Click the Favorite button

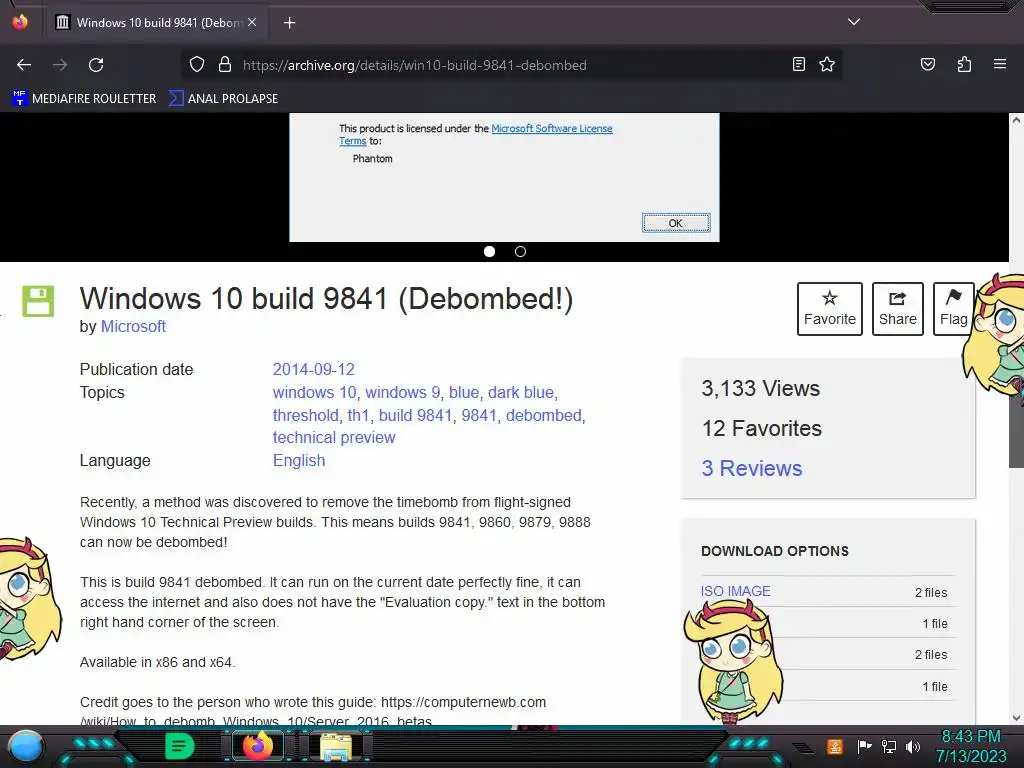coord(829,309)
